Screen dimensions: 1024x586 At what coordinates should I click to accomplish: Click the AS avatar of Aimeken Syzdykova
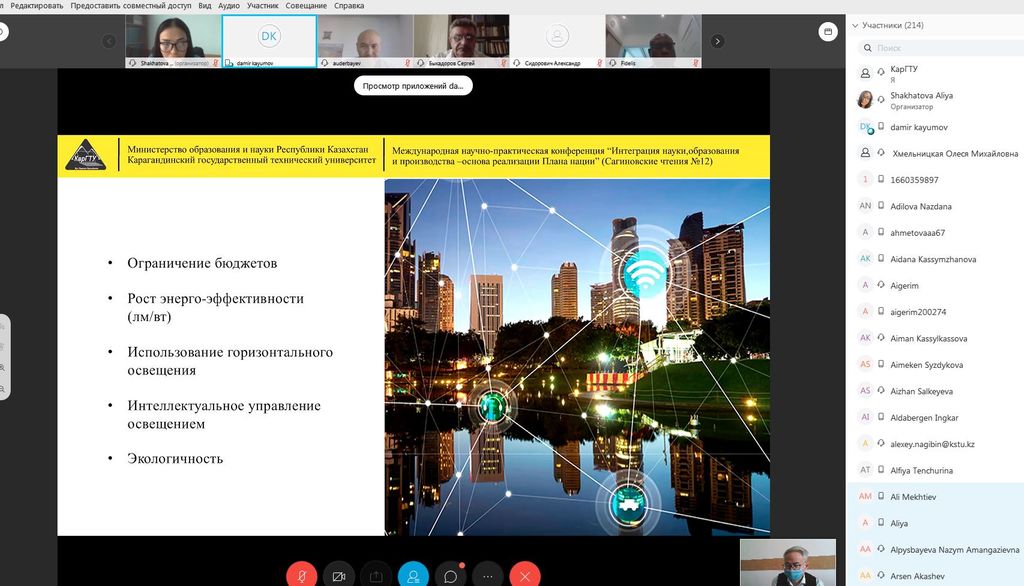[865, 365]
